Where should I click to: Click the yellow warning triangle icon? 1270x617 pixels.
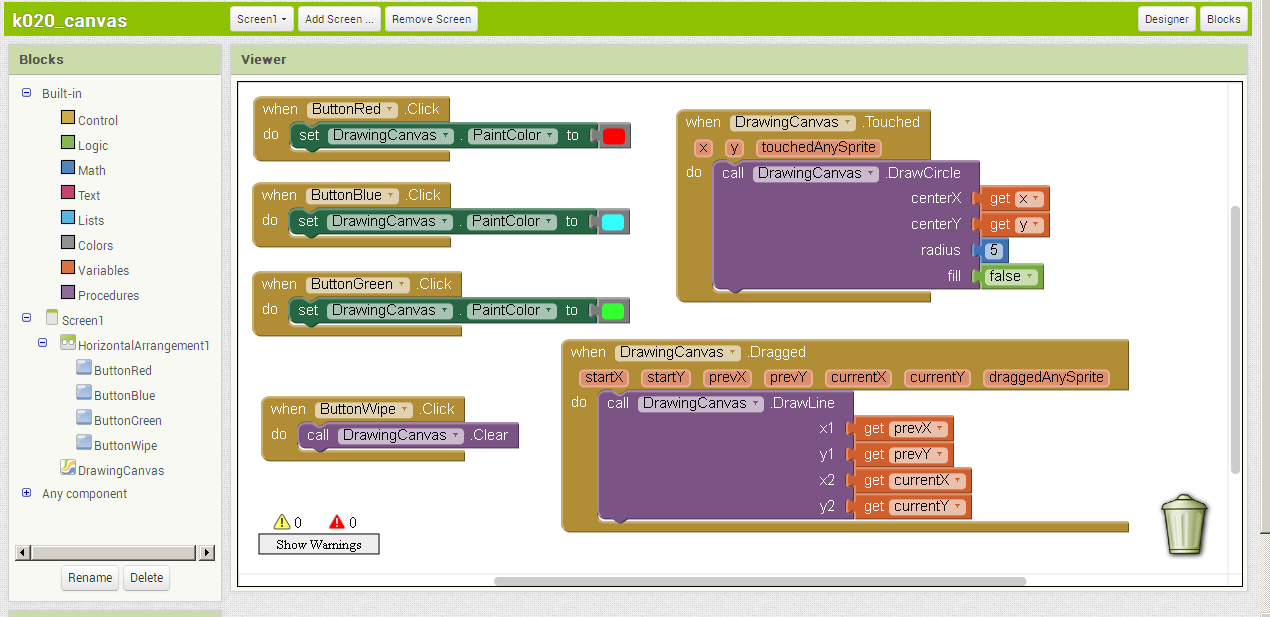pyautogui.click(x=282, y=521)
